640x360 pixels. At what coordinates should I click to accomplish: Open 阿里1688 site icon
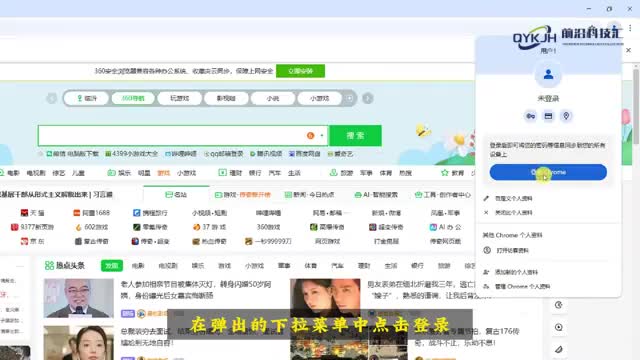pos(77,213)
